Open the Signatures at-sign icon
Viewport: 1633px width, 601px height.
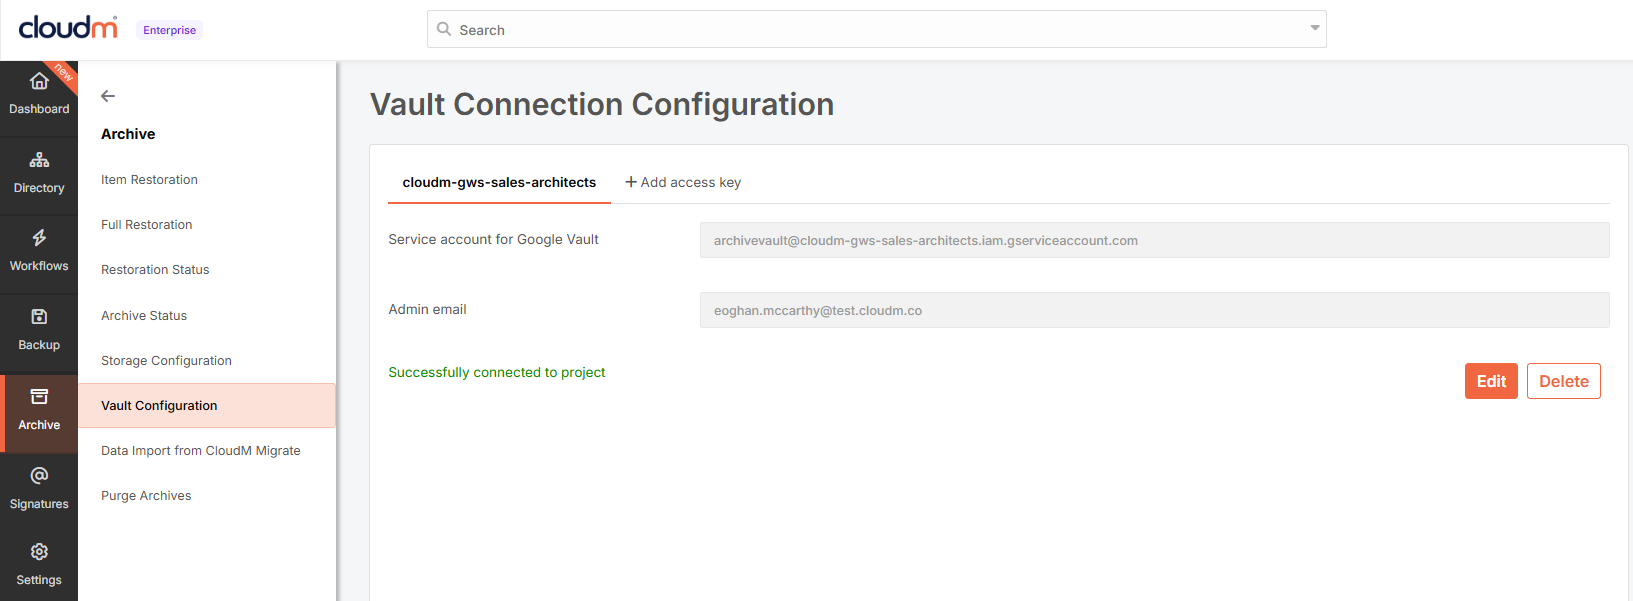click(39, 475)
